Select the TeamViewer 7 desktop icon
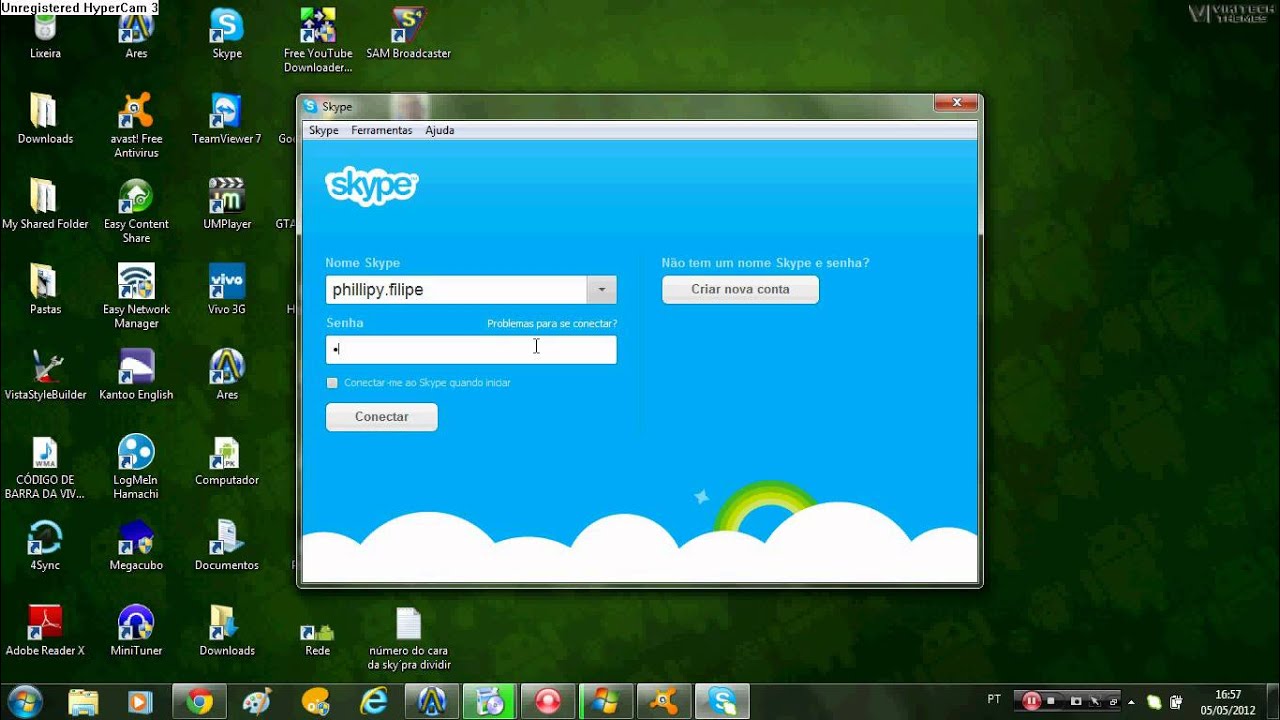 point(227,120)
